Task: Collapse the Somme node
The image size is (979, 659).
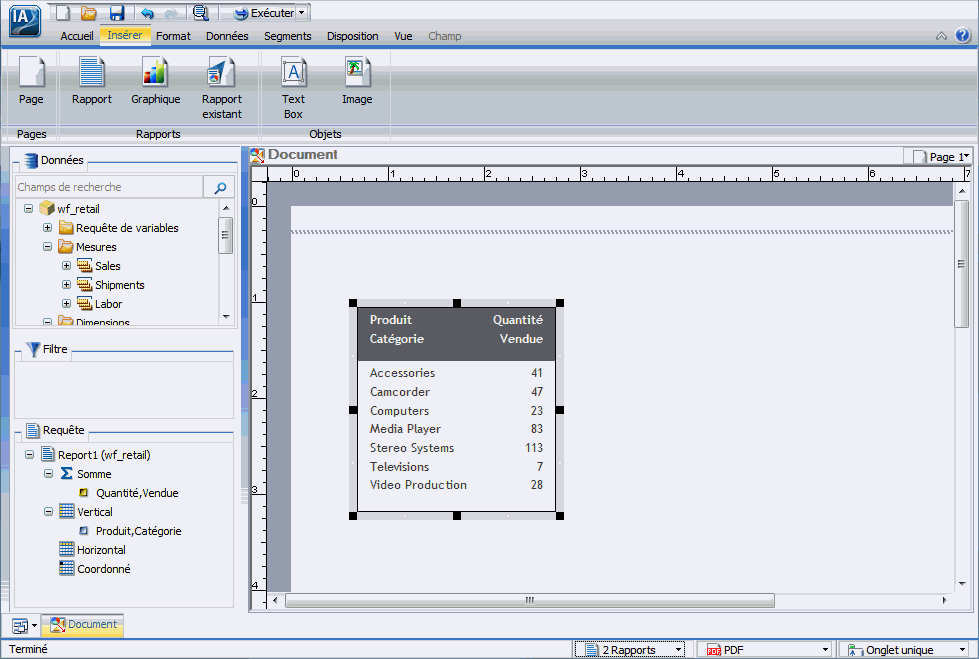Action: click(49, 473)
